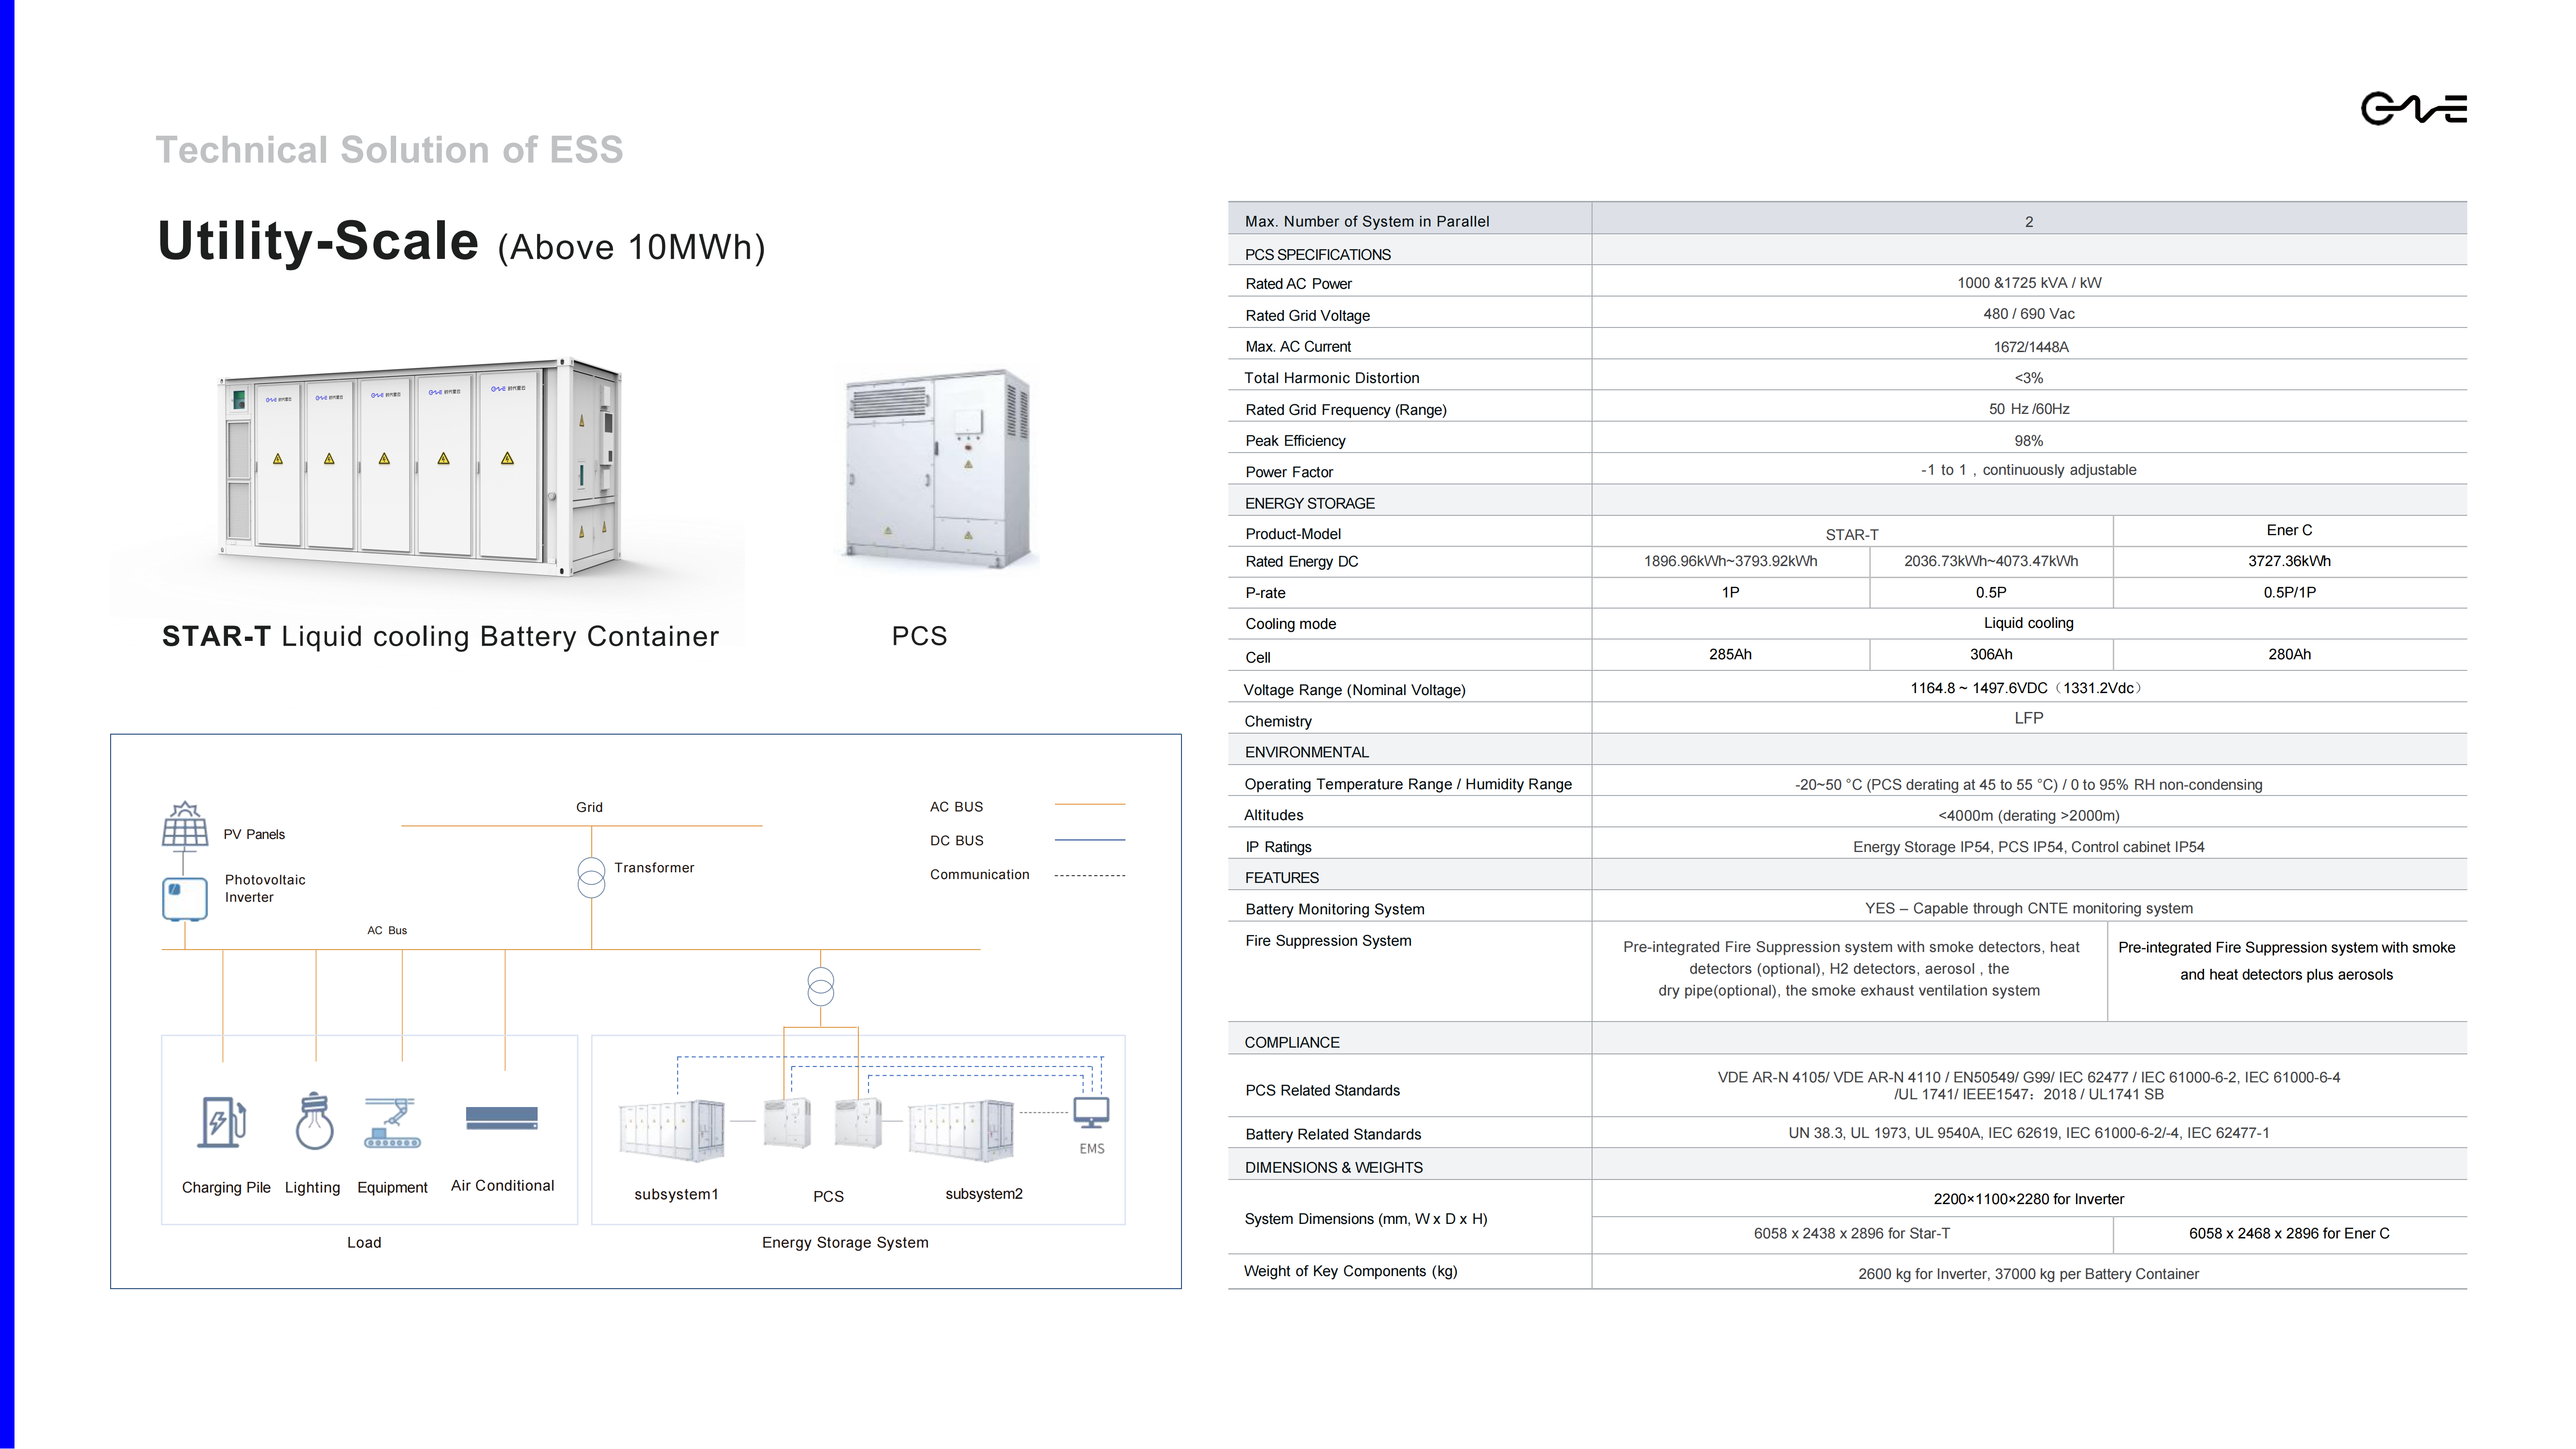
Task: Click the 'Battery Related Standards' row label
Action: 1333,1135
